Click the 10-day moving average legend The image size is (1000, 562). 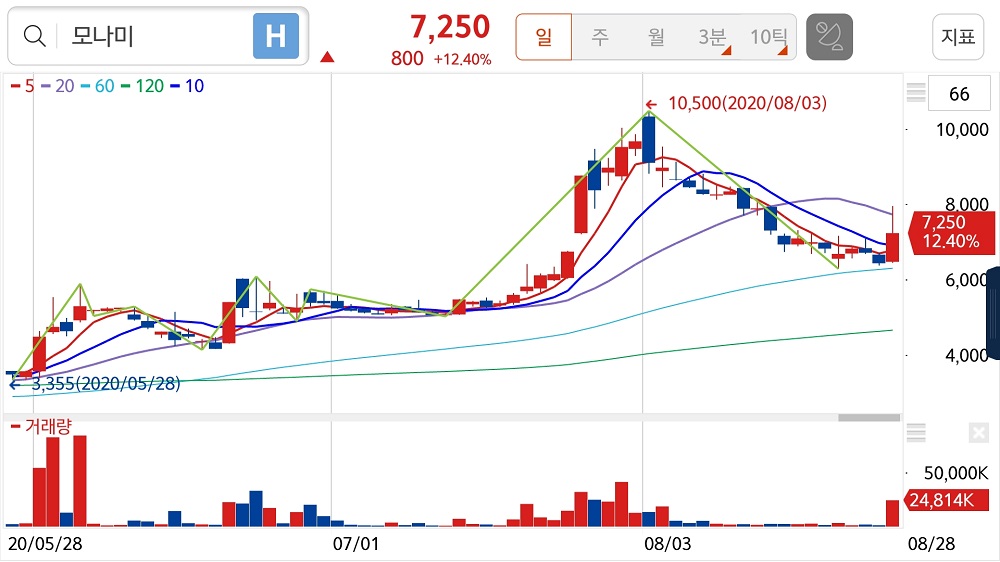click(x=187, y=86)
